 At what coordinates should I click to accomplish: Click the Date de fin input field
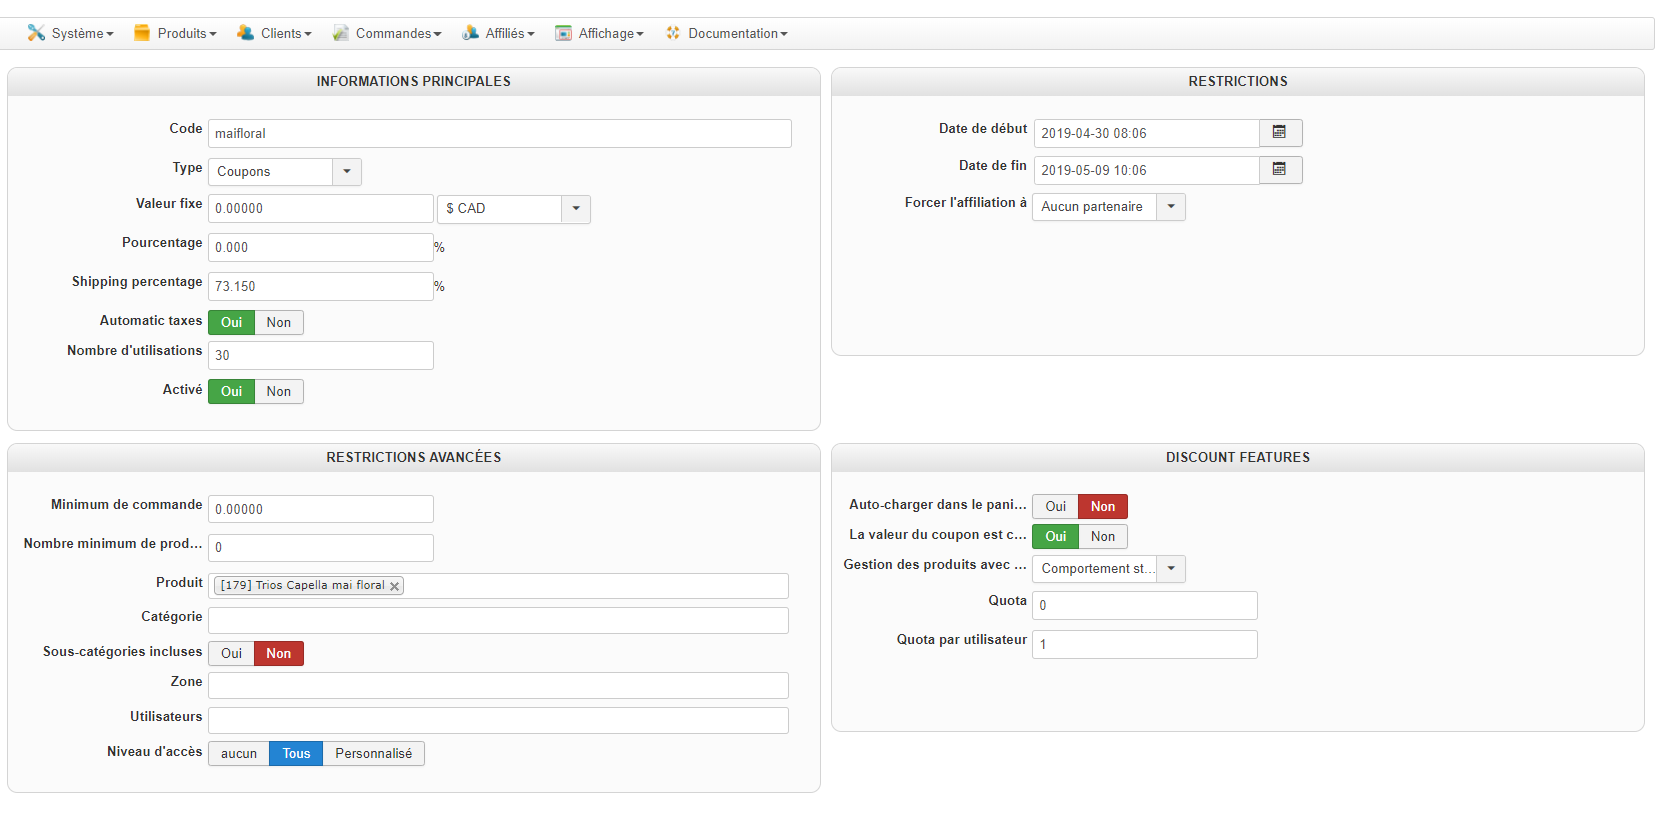1147,170
